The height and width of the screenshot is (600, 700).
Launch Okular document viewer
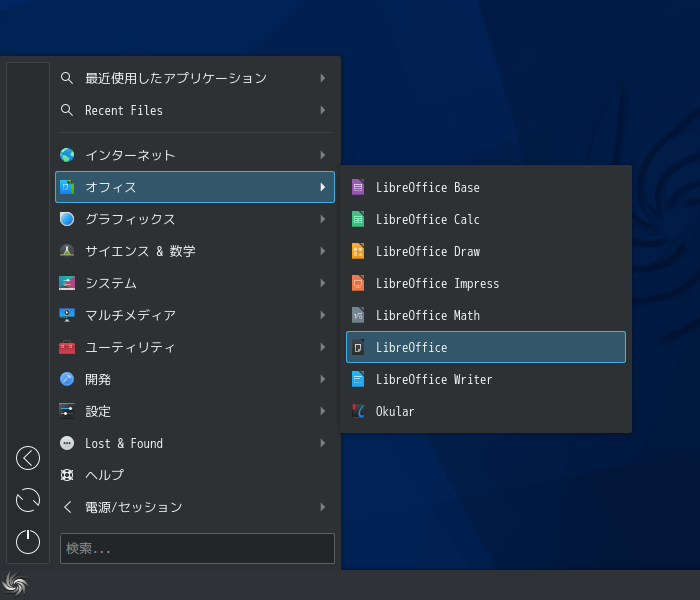tap(486, 411)
